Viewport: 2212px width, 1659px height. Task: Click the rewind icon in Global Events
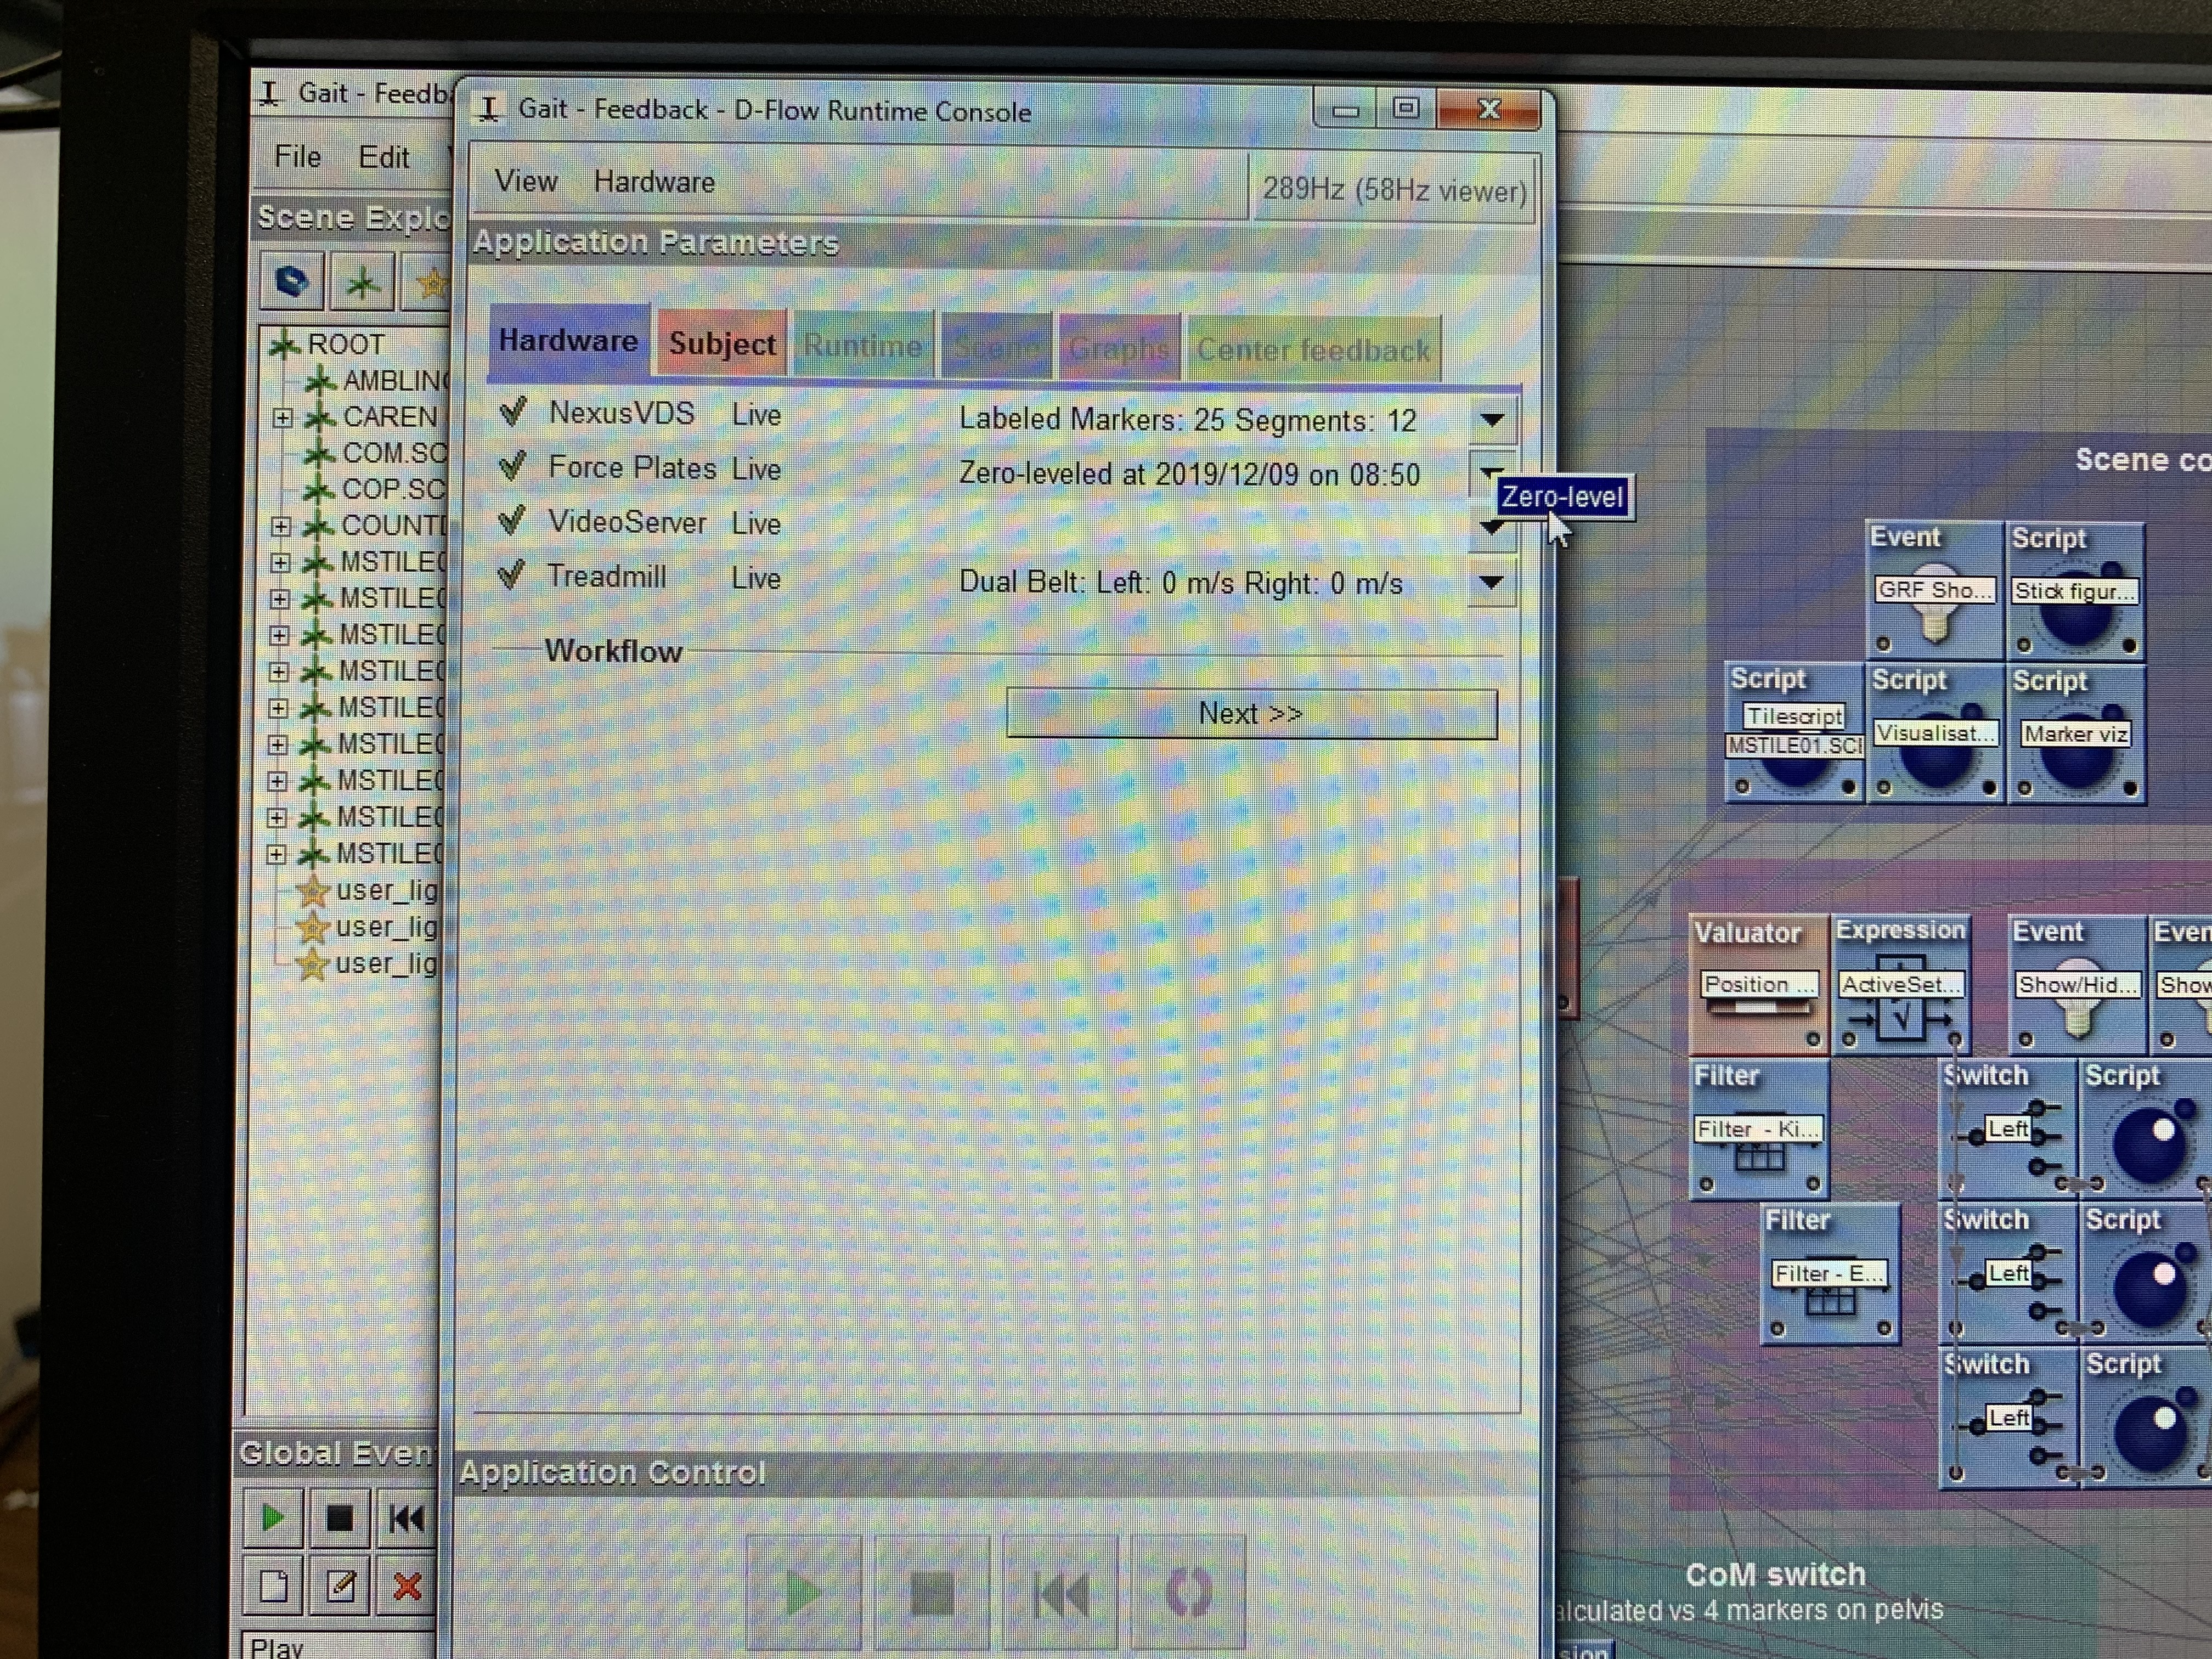pos(406,1518)
